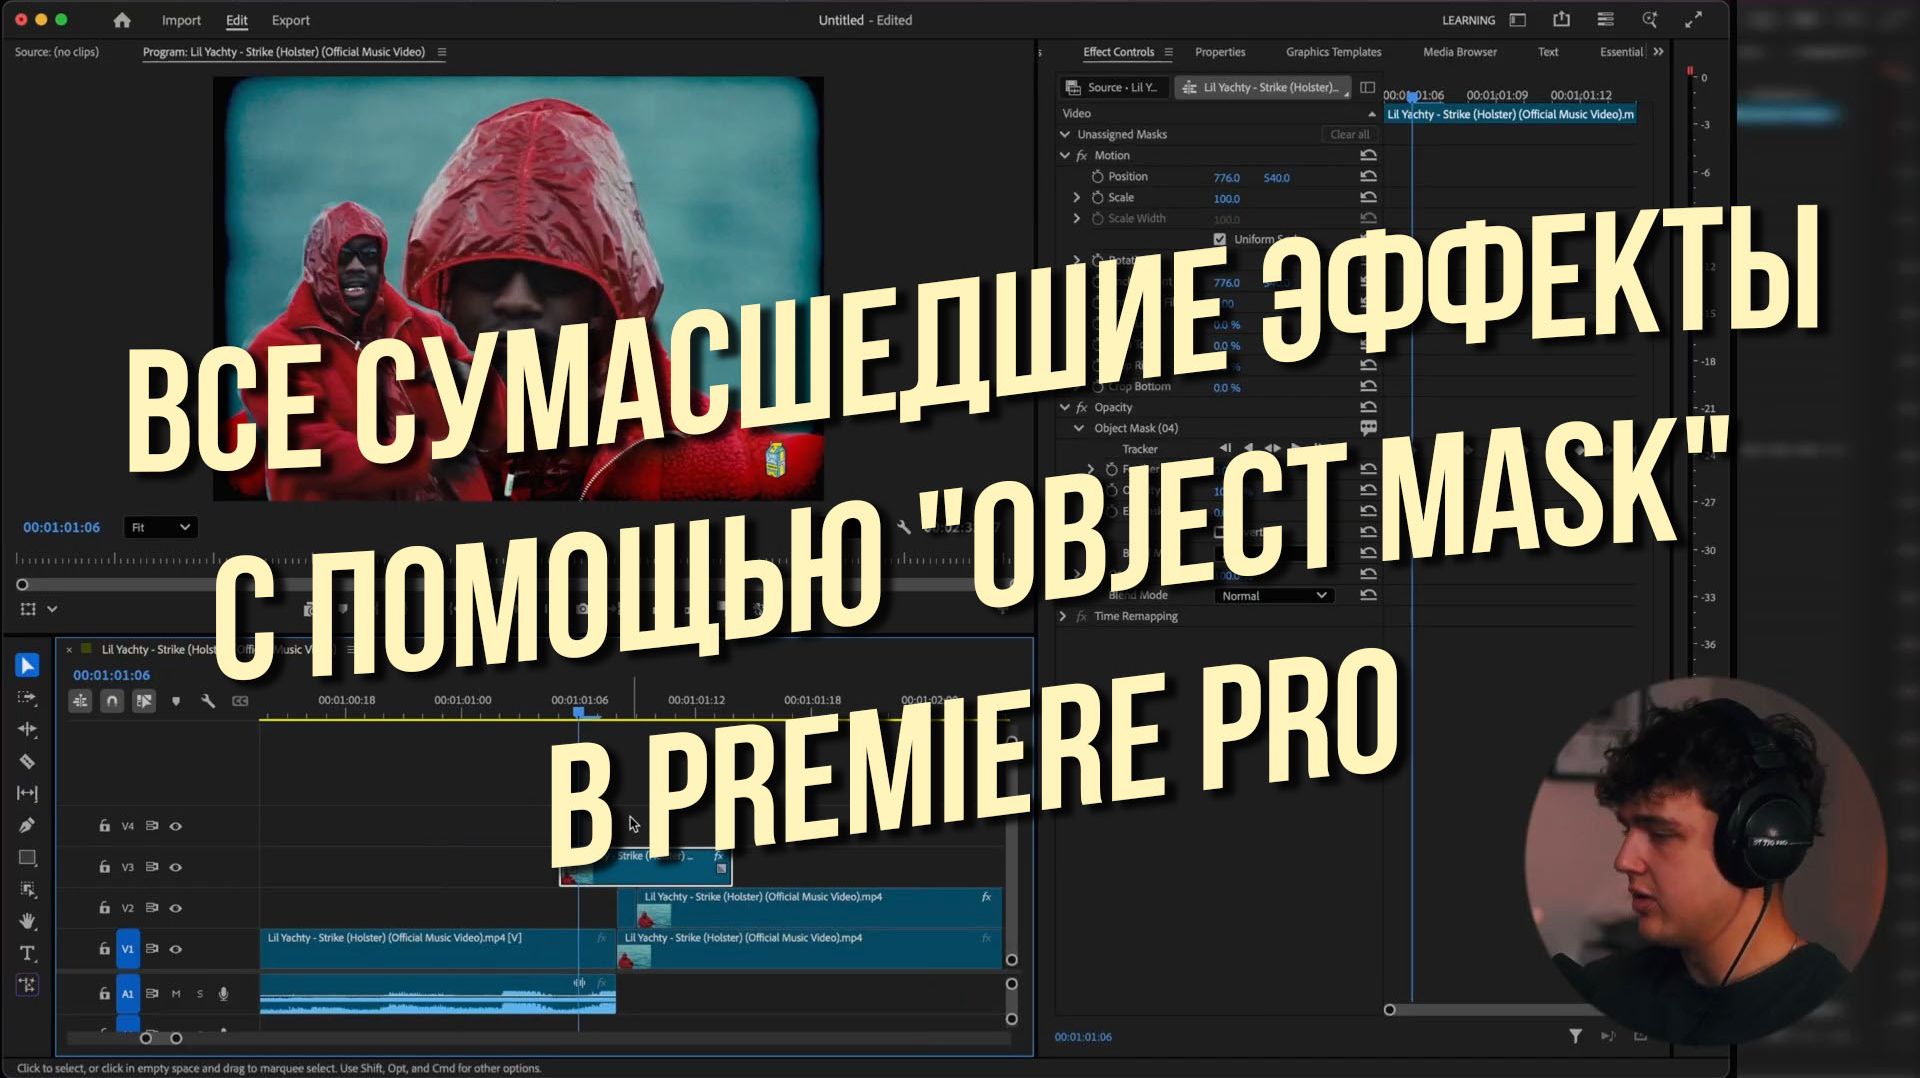
Task: Switch to the Graphics Templates tab
Action: pyautogui.click(x=1333, y=52)
